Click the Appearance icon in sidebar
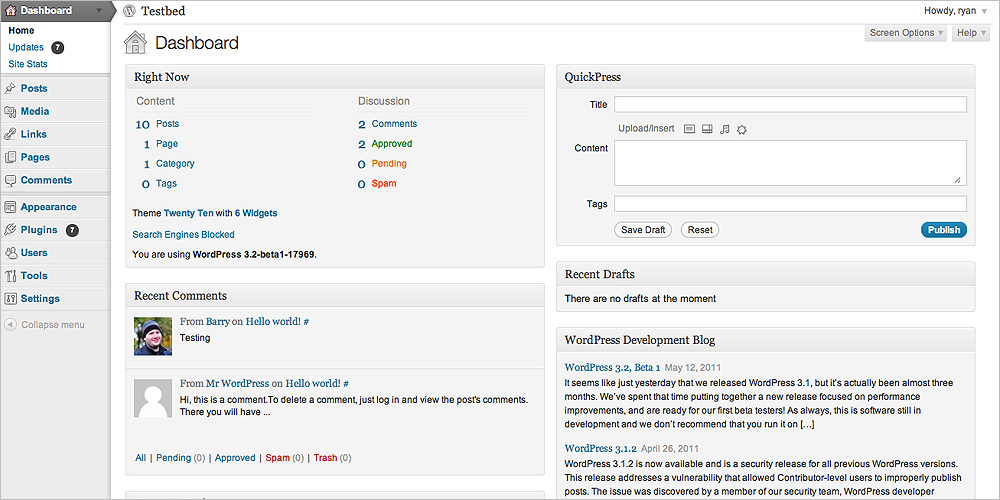 10,207
